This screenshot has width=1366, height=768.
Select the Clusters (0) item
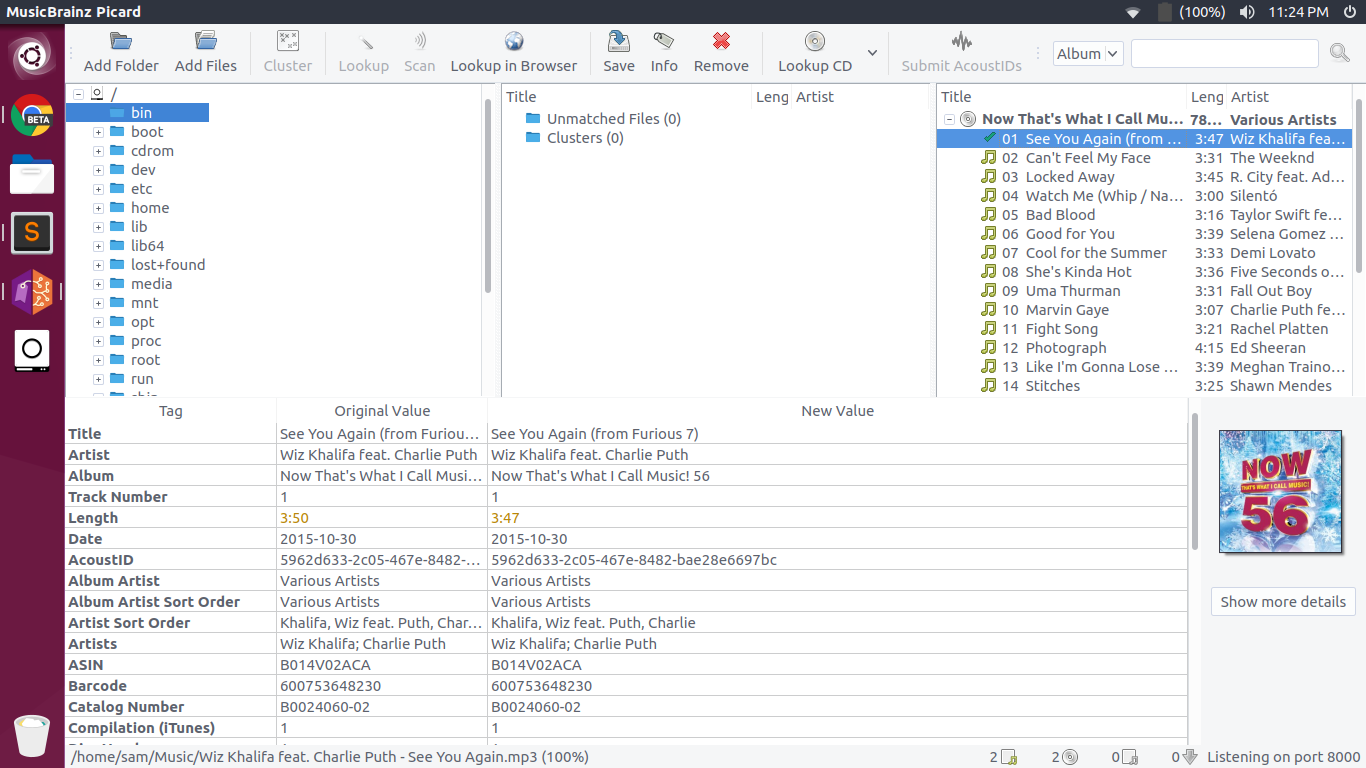tap(584, 138)
